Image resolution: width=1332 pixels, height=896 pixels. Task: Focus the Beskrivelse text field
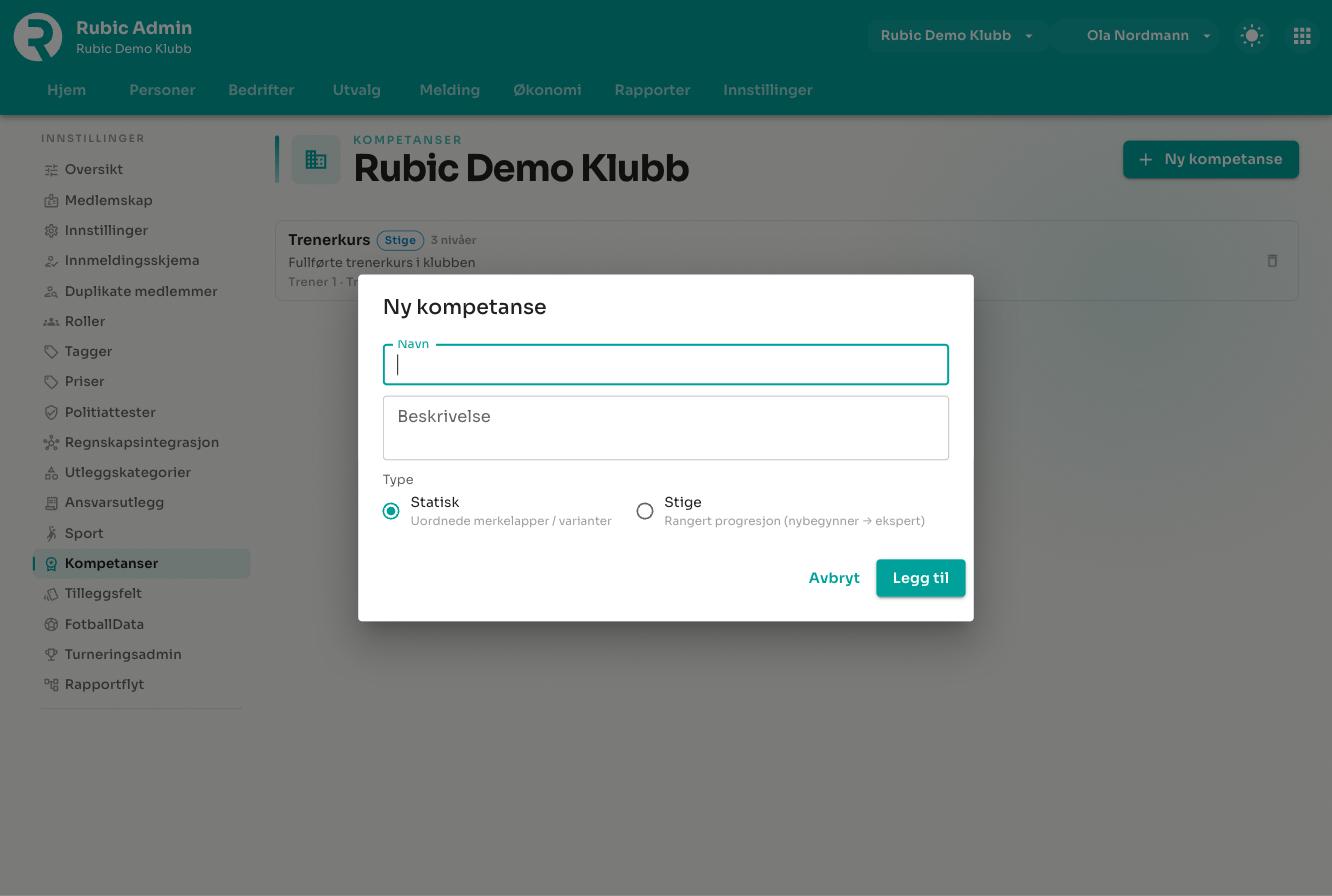[666, 428]
